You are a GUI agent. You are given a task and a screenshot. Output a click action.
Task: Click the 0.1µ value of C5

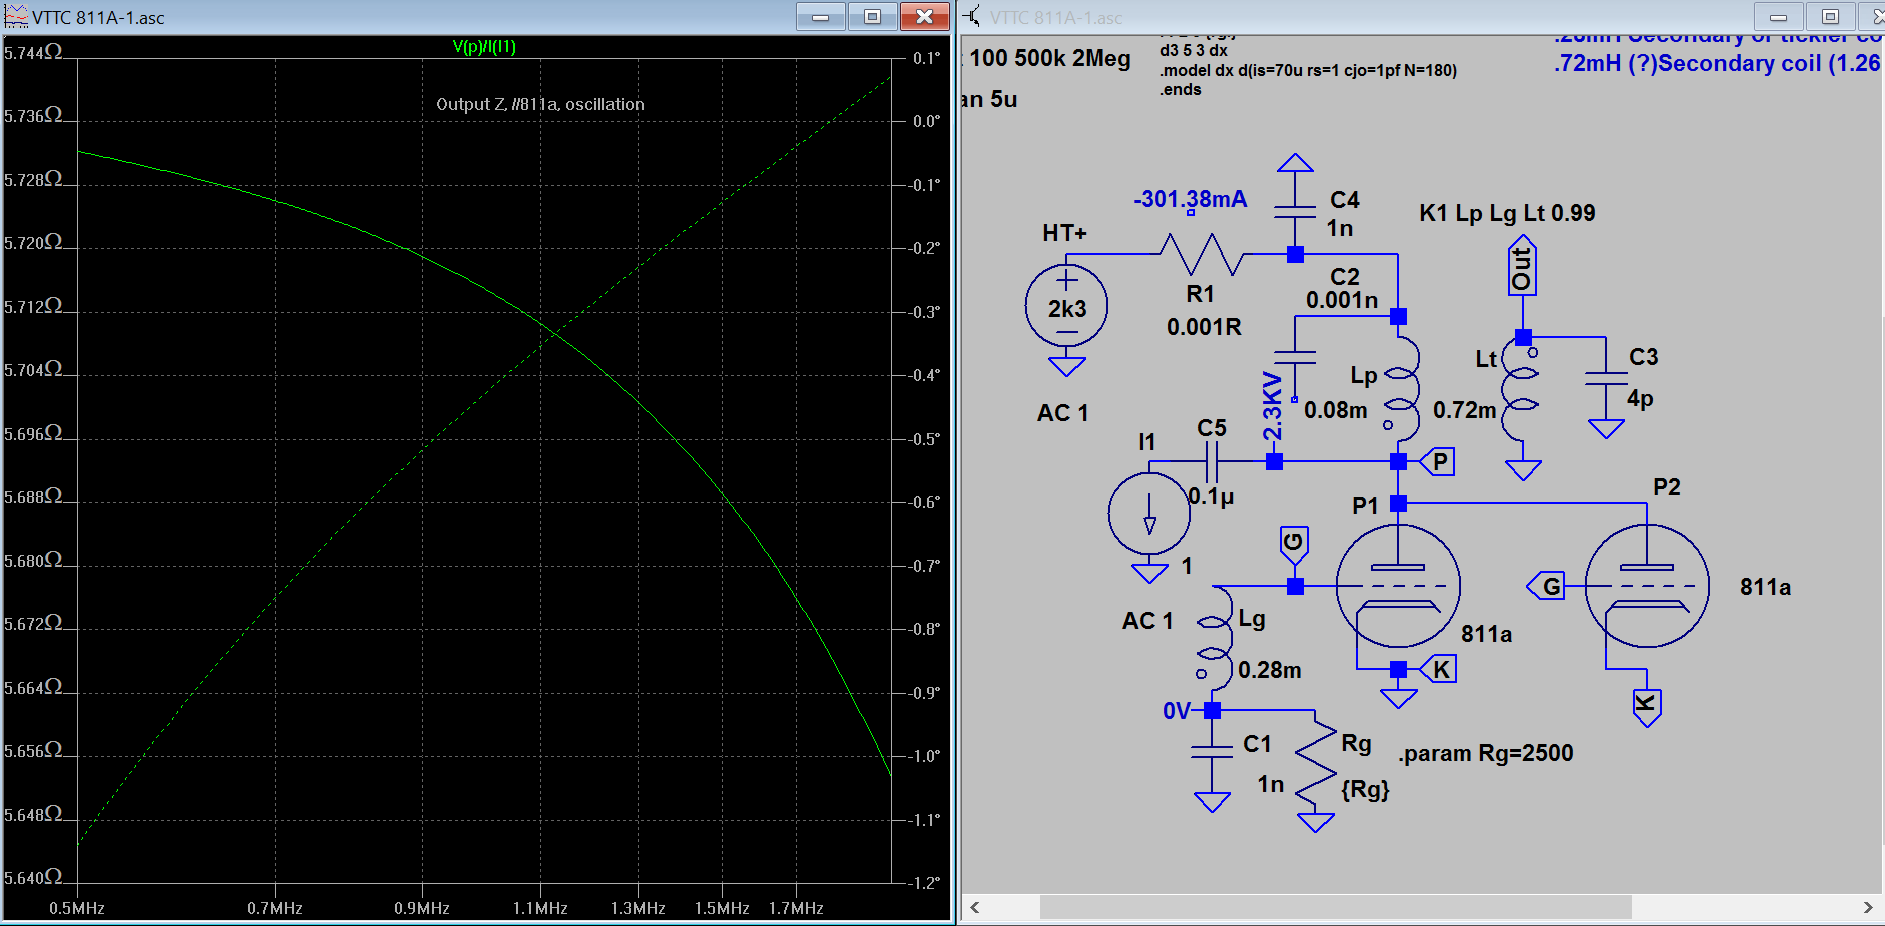tap(1211, 496)
